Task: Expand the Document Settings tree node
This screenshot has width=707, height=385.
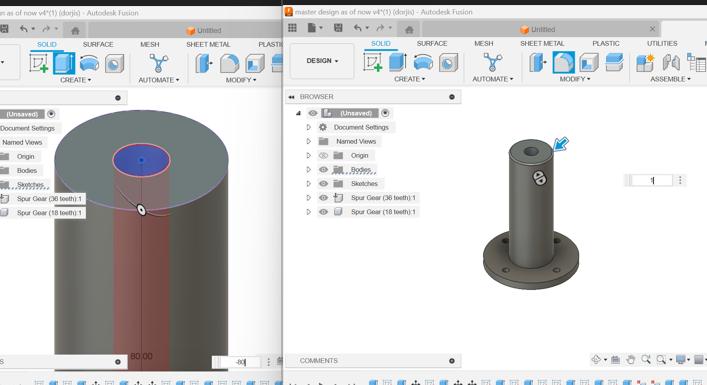Action: pos(308,128)
